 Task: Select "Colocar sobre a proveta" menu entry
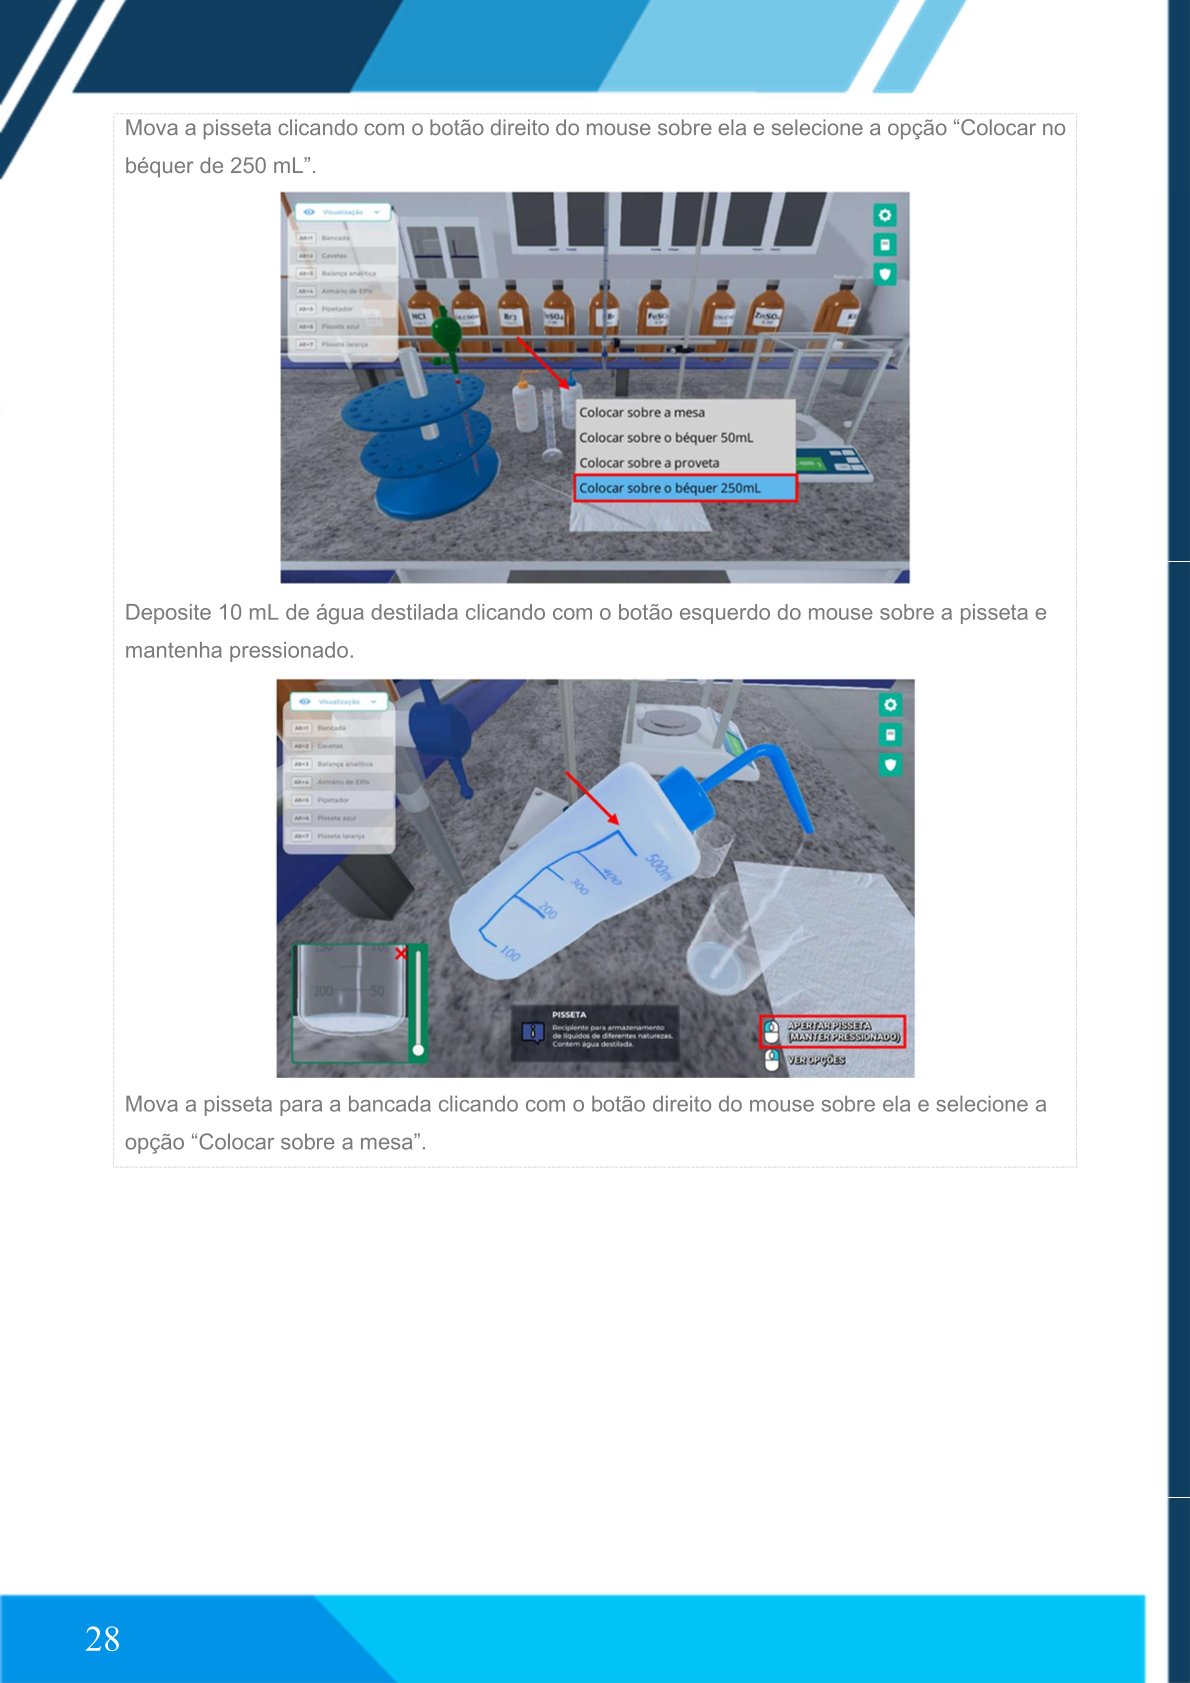(649, 463)
